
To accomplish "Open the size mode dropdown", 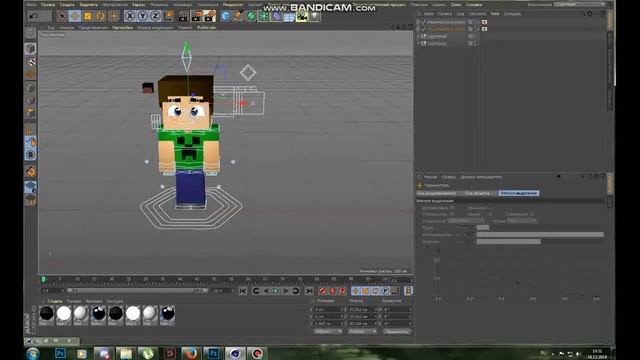I will [362, 331].
